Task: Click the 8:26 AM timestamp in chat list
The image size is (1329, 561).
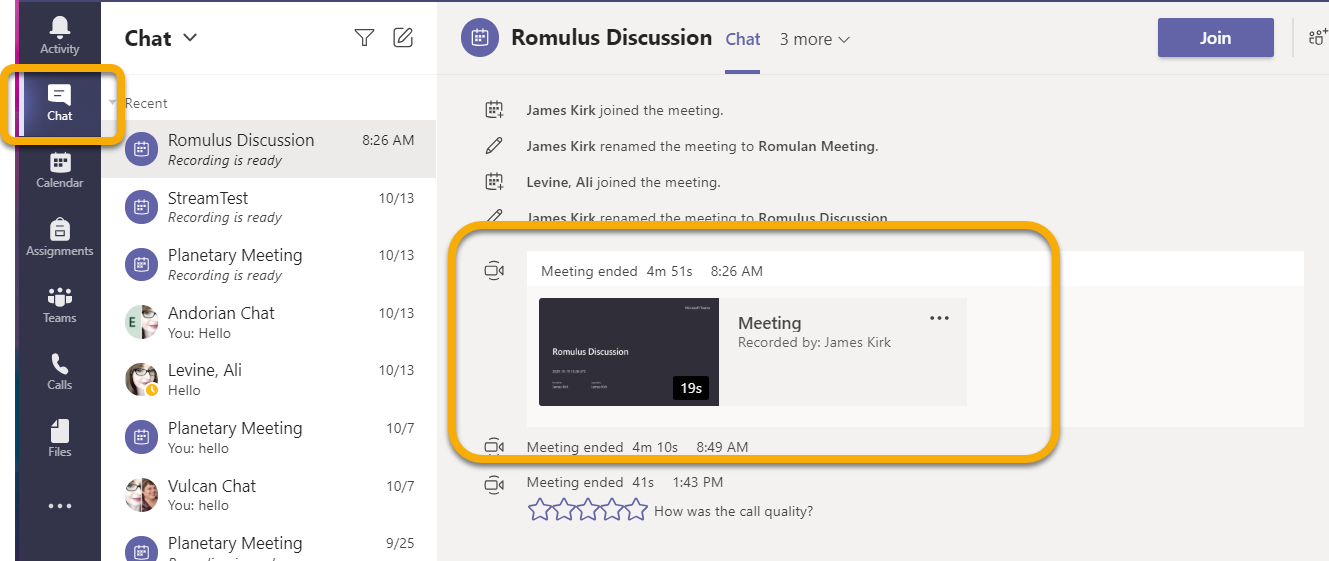Action: click(388, 140)
